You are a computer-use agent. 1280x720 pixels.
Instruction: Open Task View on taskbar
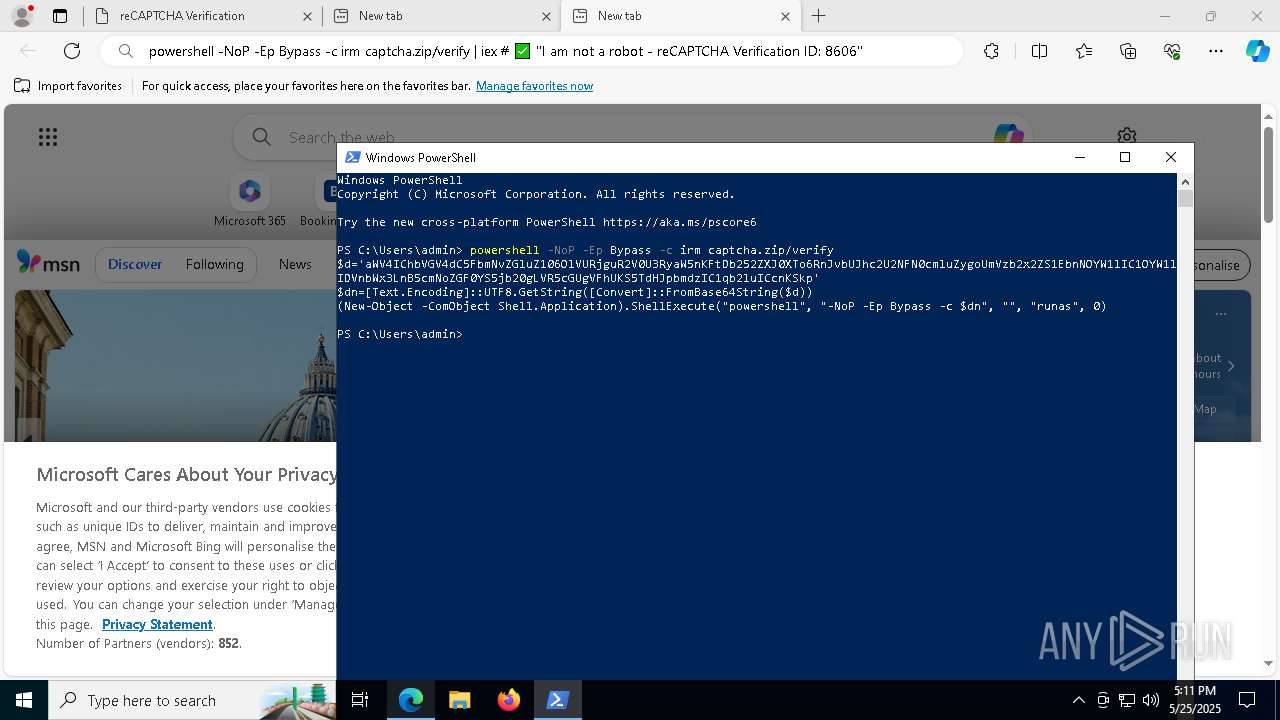360,700
